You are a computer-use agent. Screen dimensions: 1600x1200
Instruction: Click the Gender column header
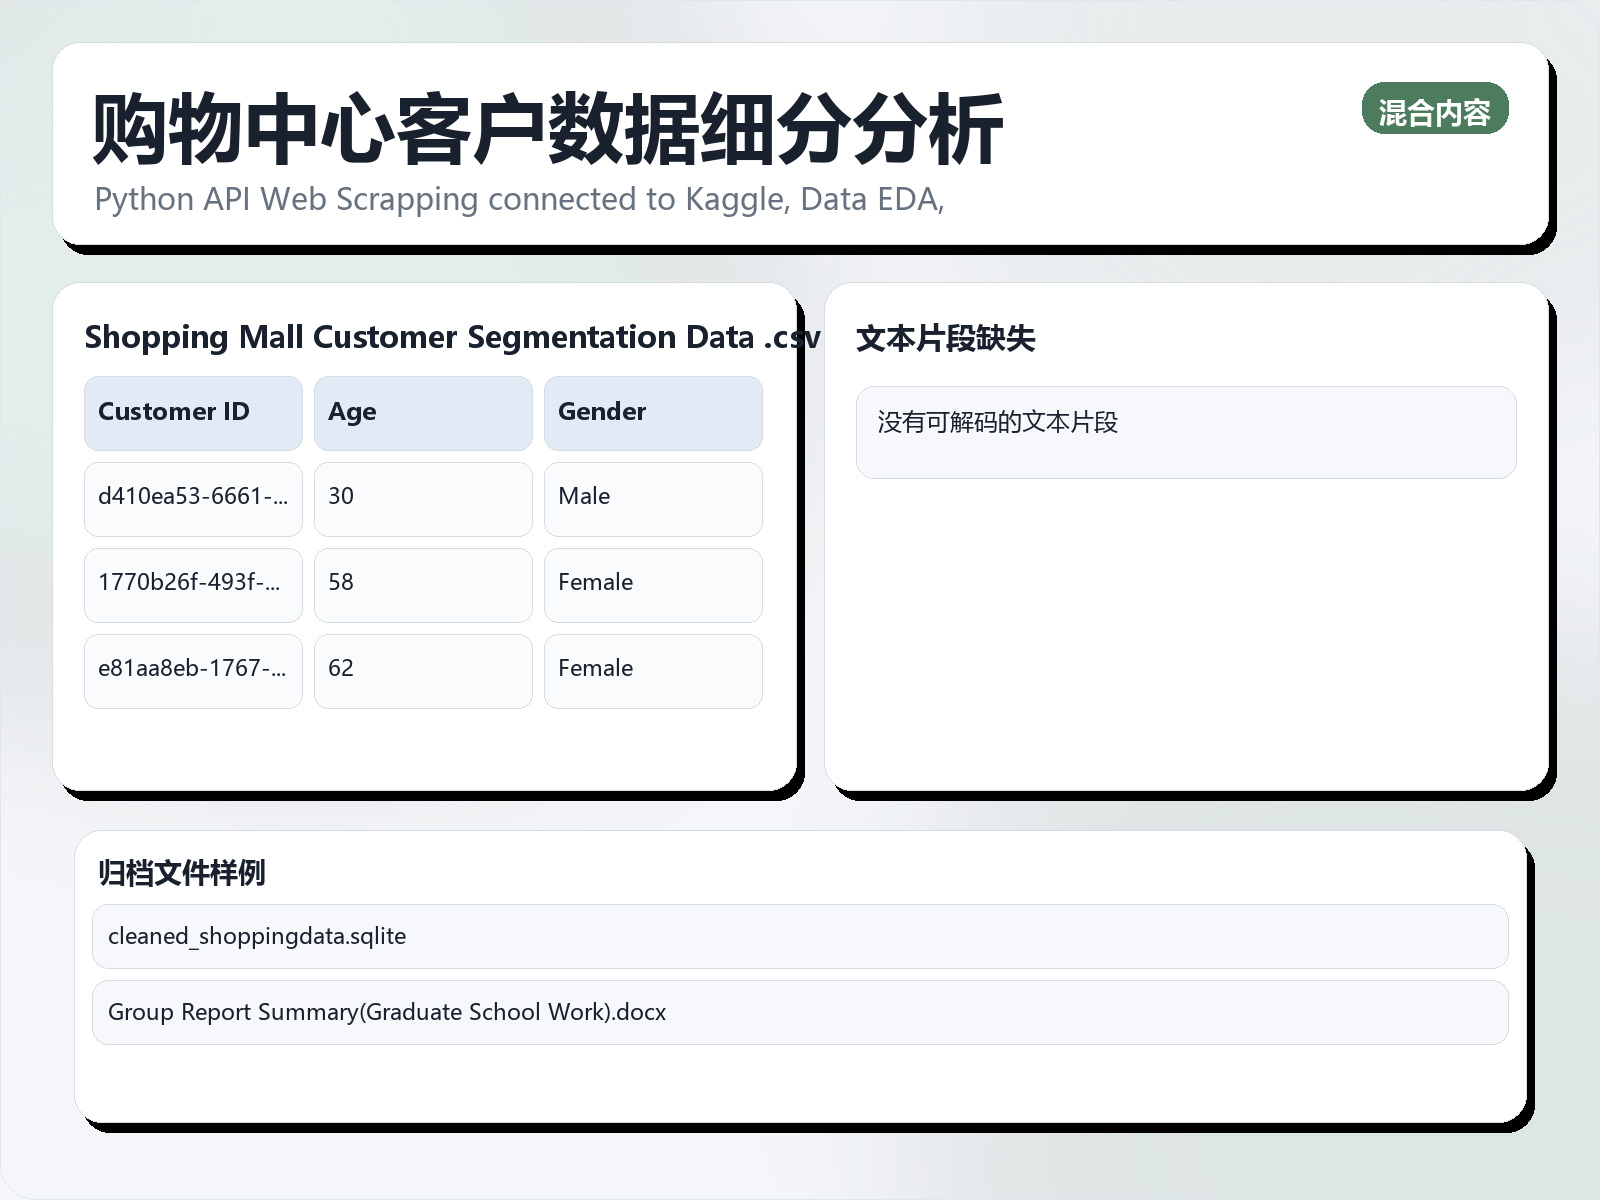tap(652, 412)
